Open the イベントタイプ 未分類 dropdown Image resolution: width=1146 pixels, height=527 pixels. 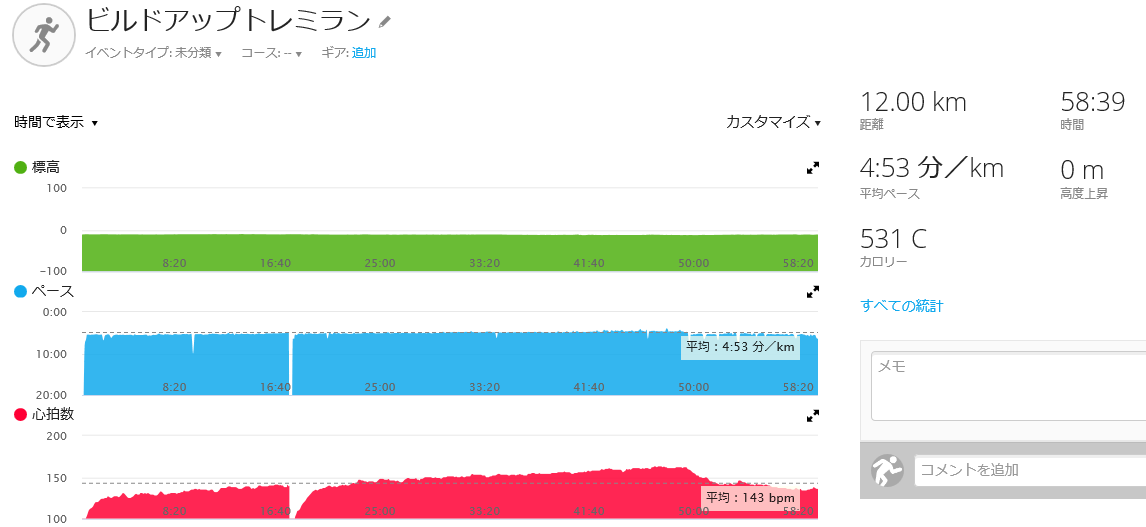(153, 53)
